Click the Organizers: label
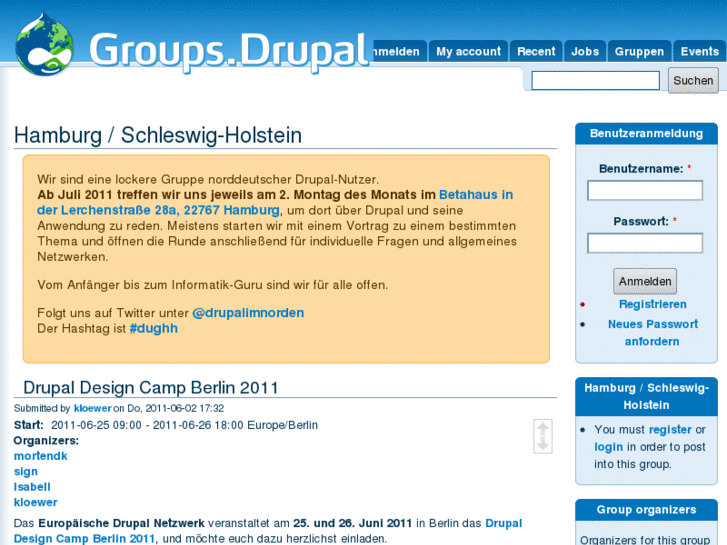 [46, 441]
